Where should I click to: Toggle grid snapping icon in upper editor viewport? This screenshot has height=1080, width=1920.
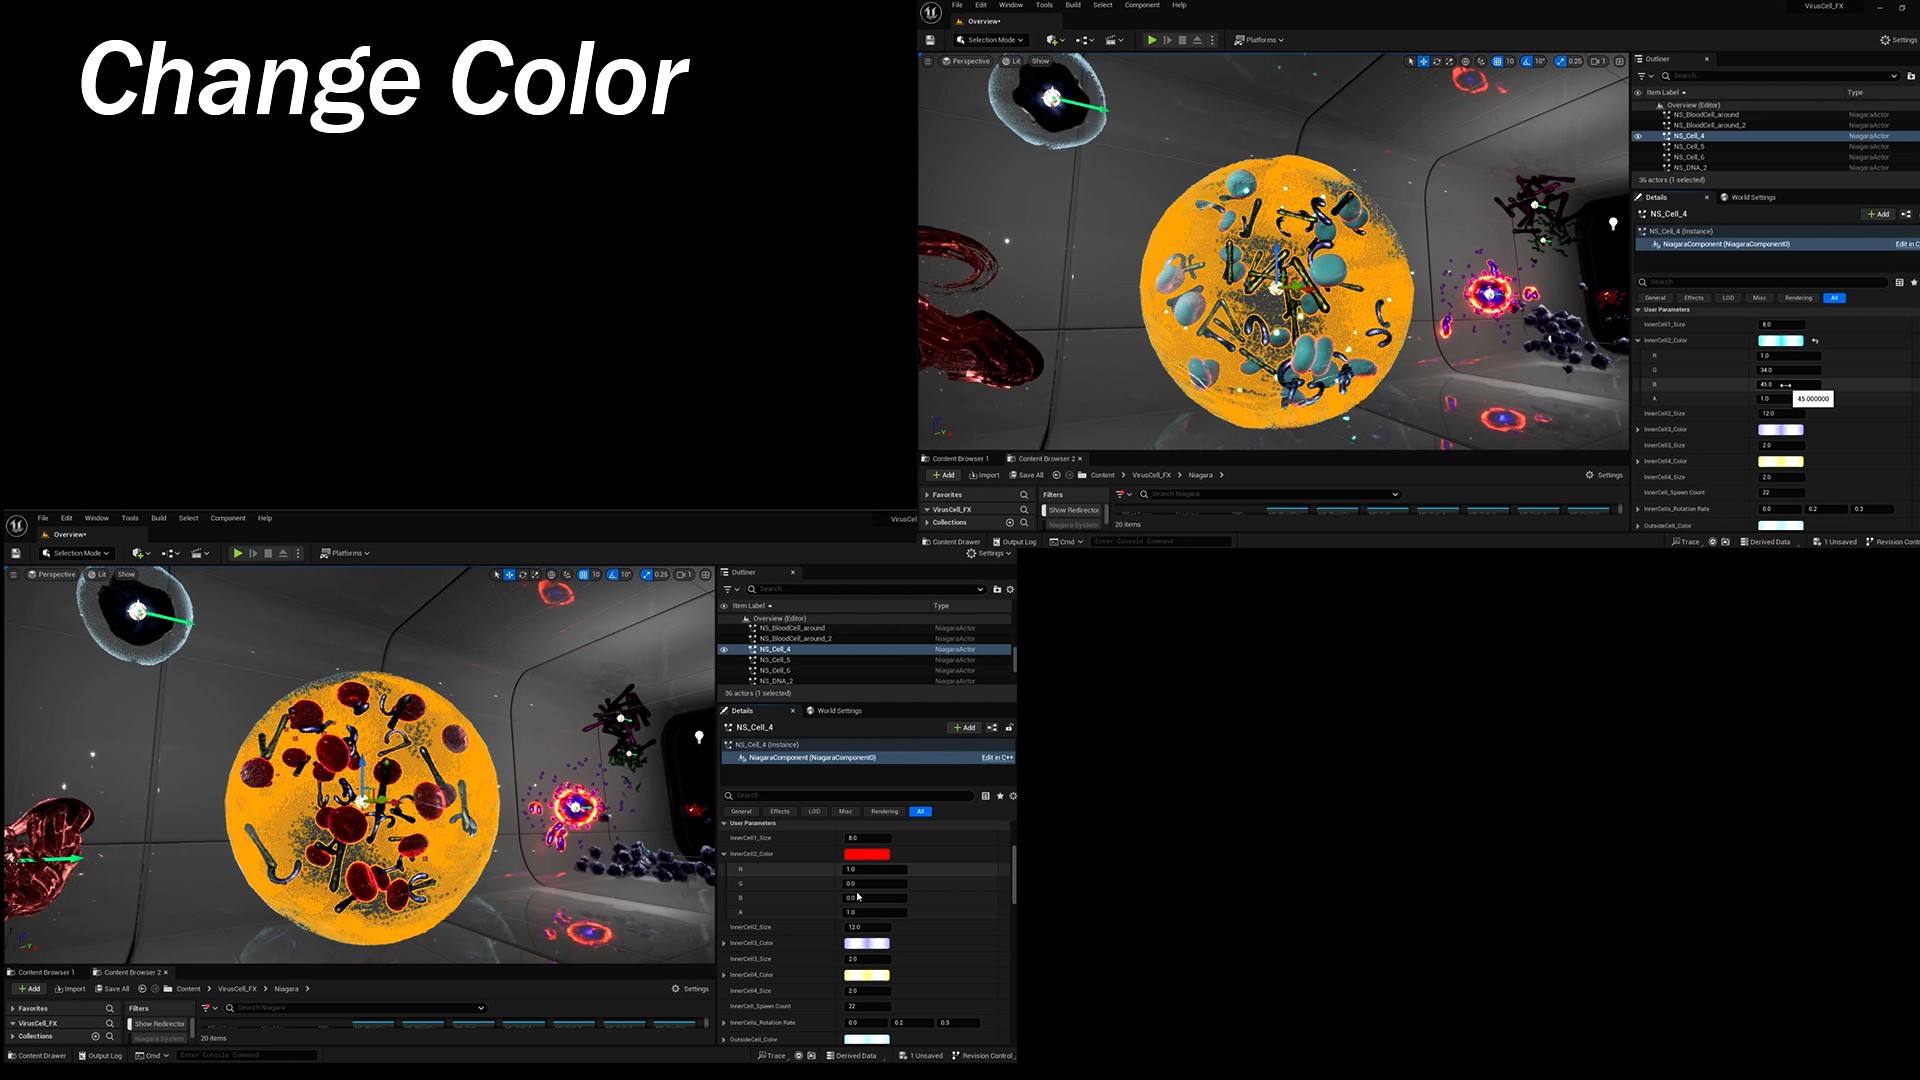pyautogui.click(x=1497, y=61)
